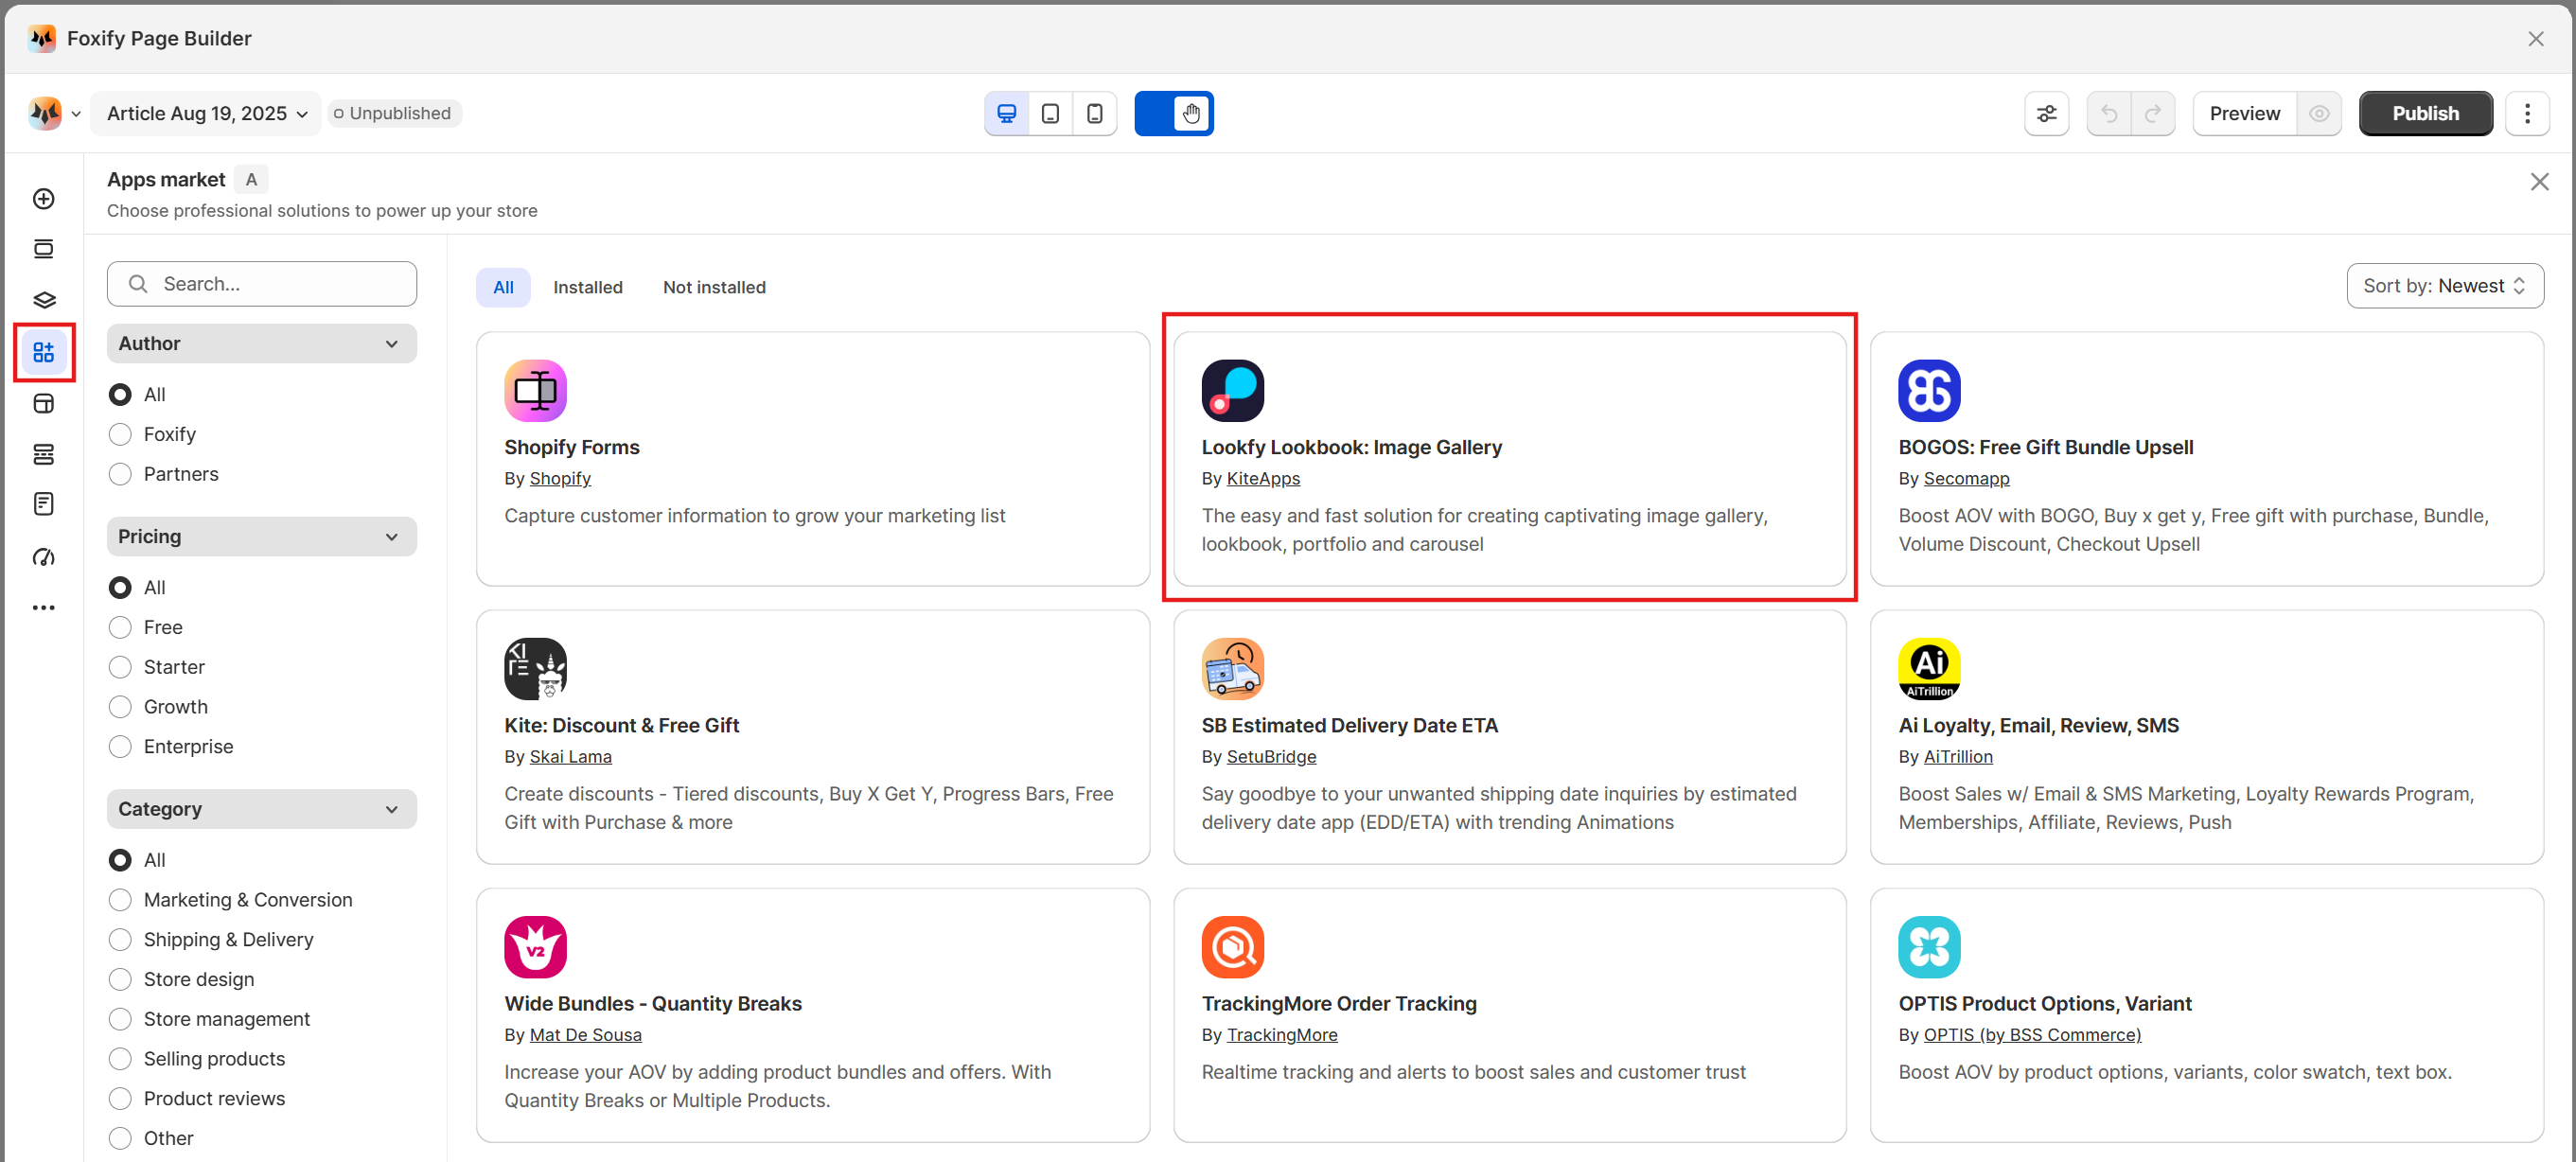Click the Shopify Forms app icon

click(535, 391)
